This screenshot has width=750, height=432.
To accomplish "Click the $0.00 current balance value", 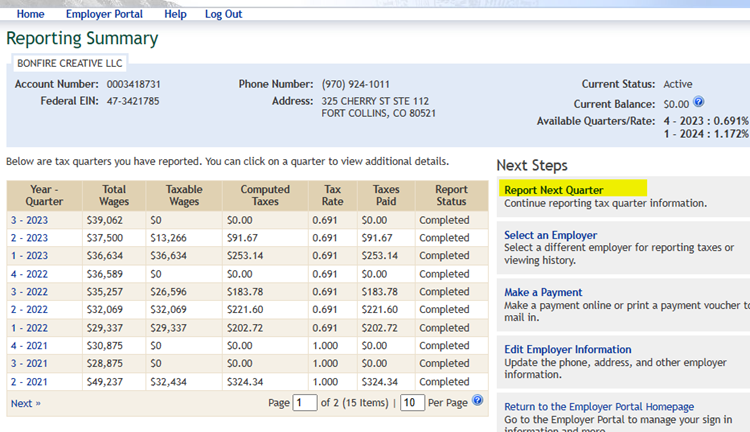I will point(676,104).
